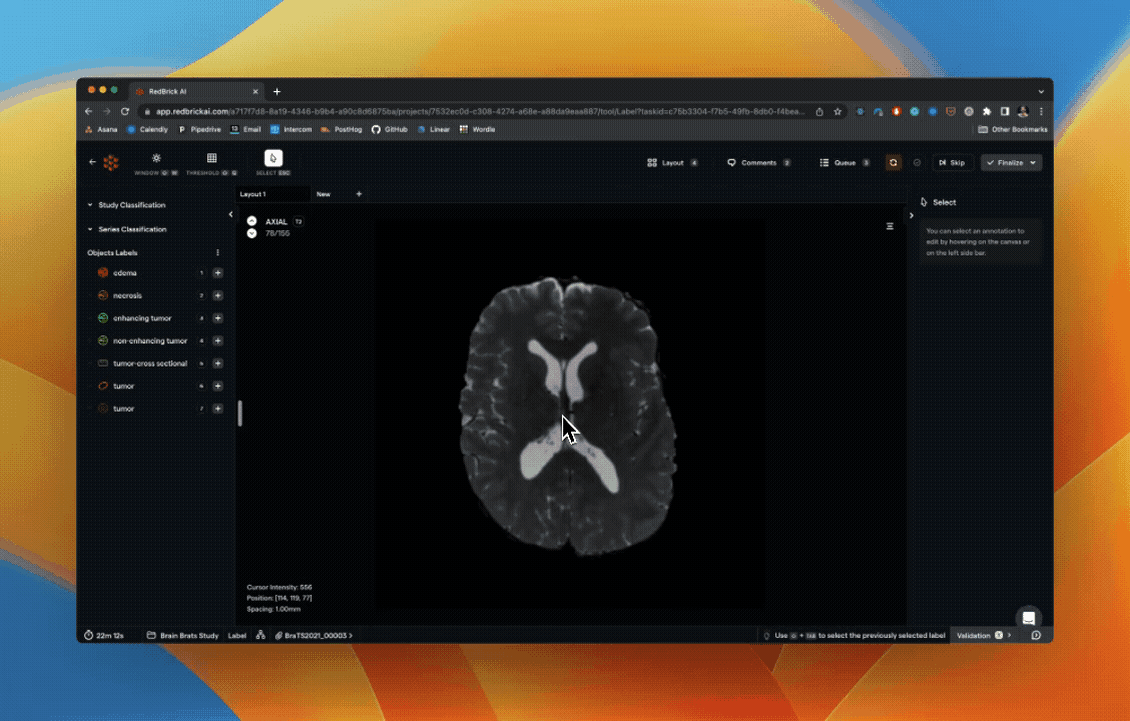Select the Window level tool
This screenshot has height=721, width=1130.
pos(156,159)
